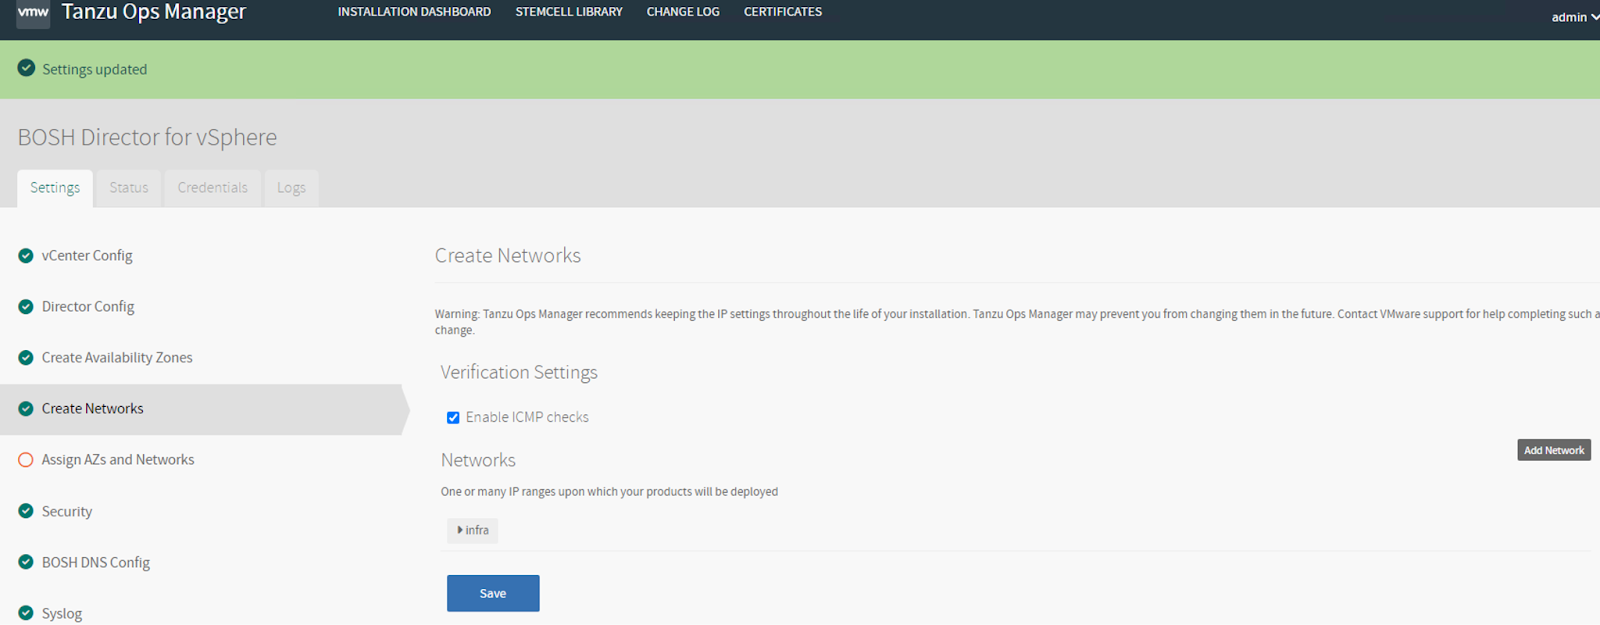
Task: Open Change Log menu item
Action: [683, 12]
